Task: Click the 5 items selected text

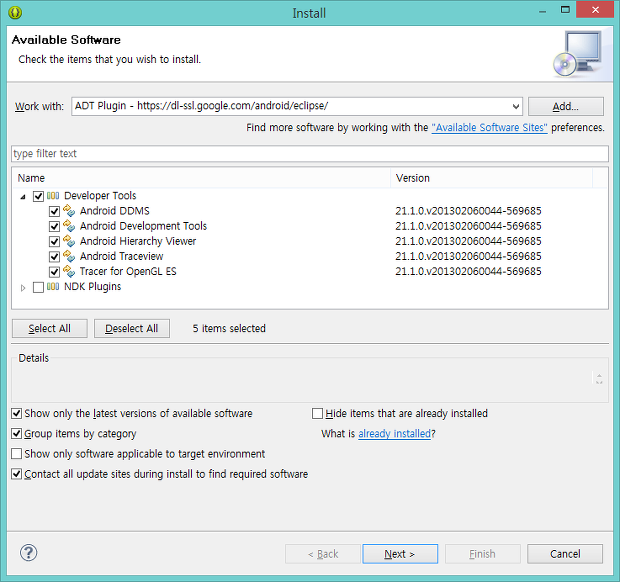Action: pyautogui.click(x=229, y=328)
